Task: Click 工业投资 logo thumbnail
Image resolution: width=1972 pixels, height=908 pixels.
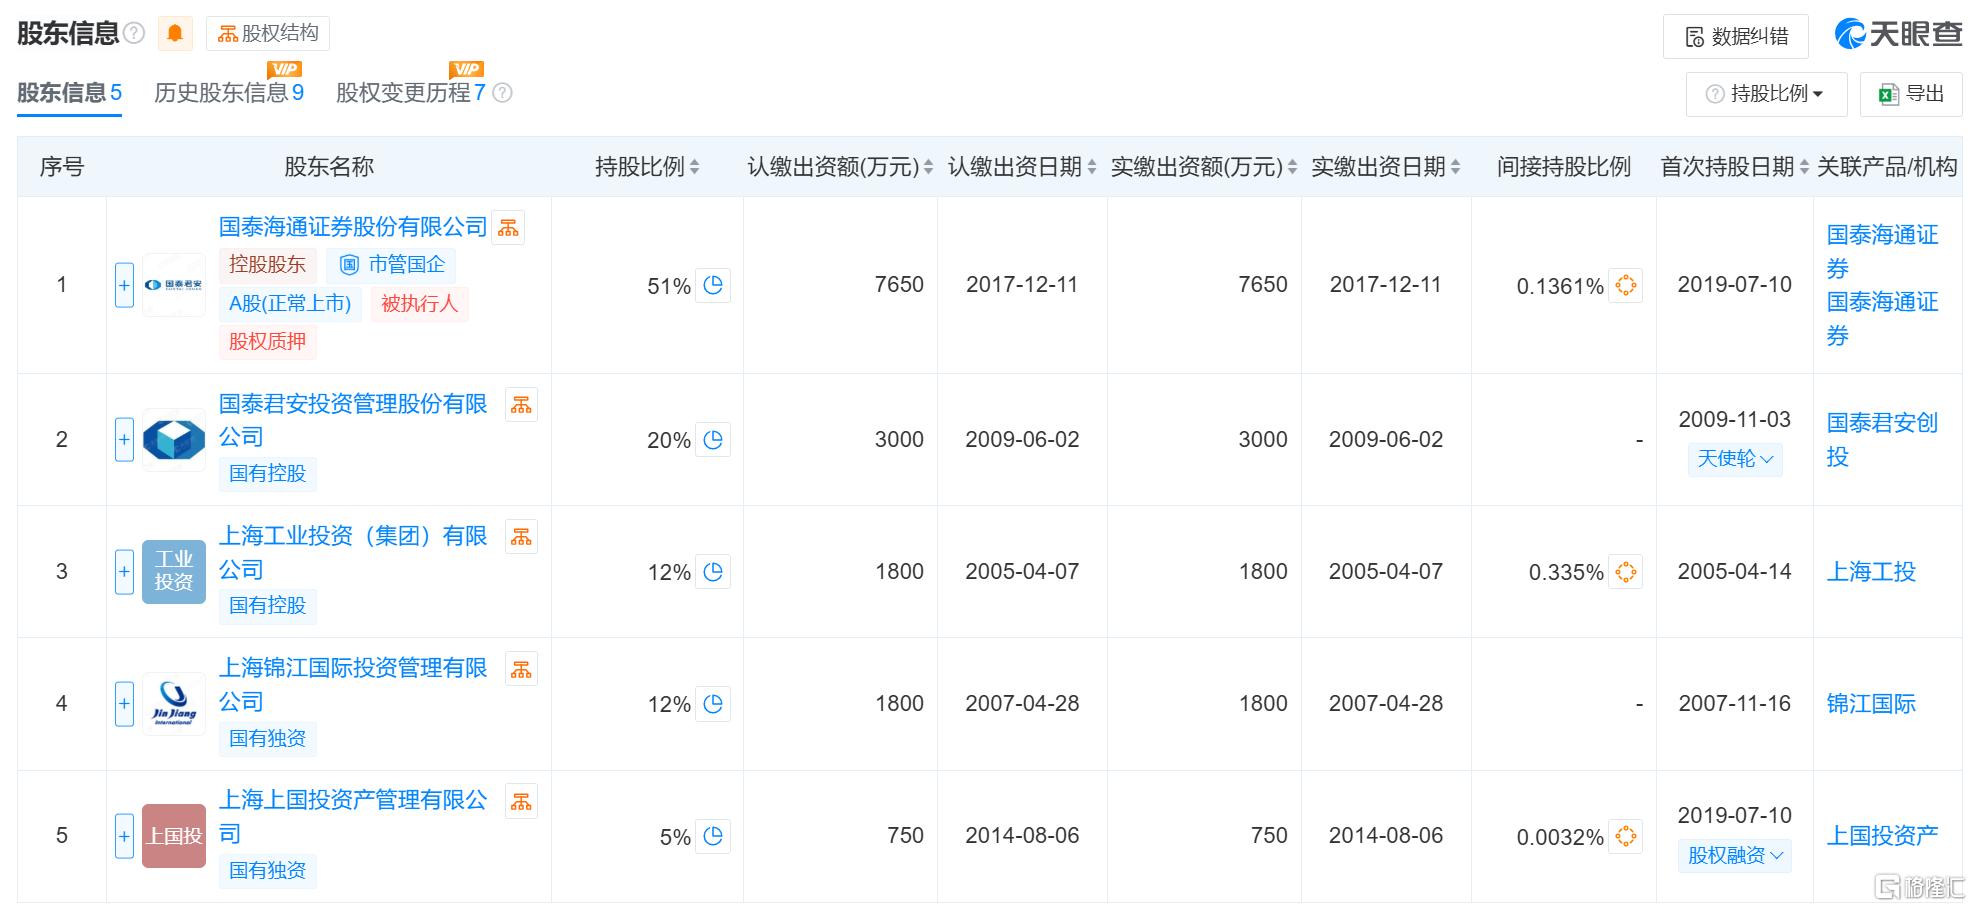Action: tap(174, 572)
